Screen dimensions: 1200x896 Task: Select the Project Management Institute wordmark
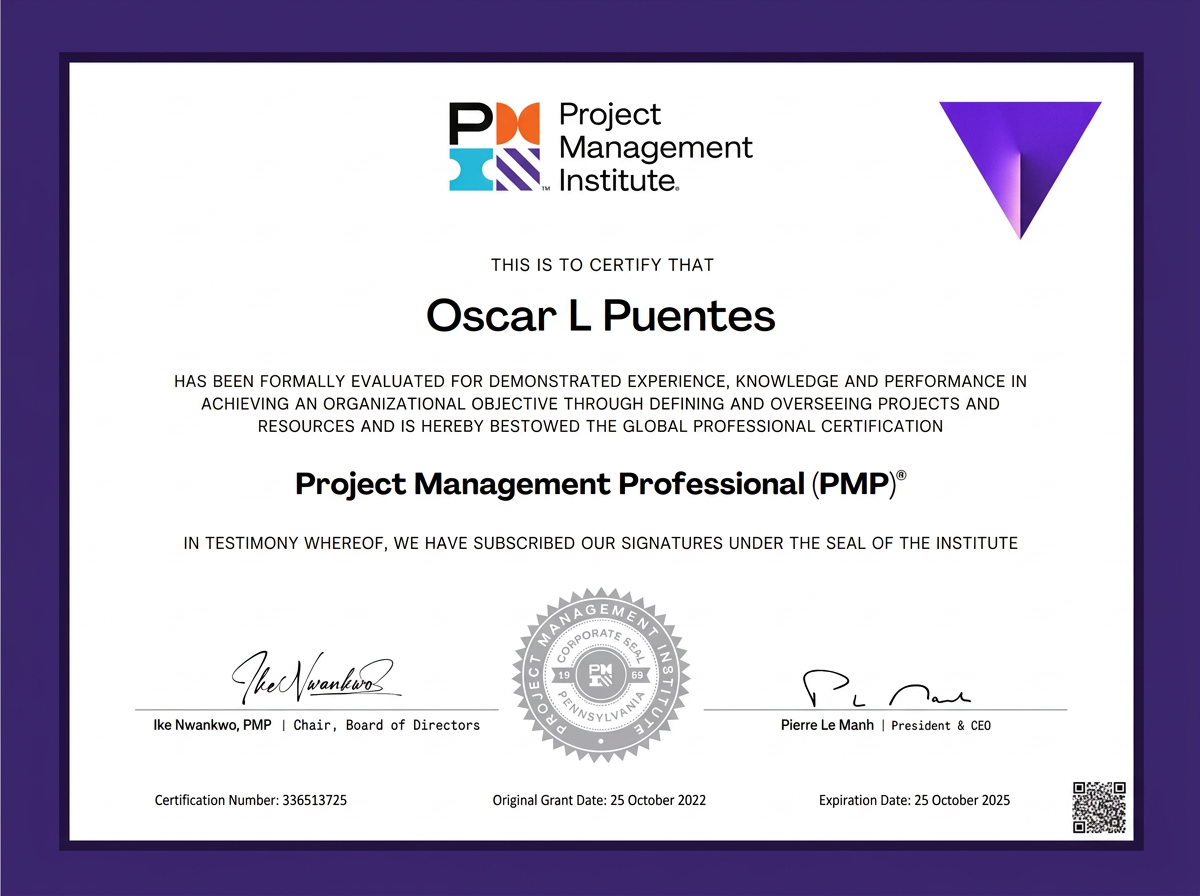pos(655,143)
